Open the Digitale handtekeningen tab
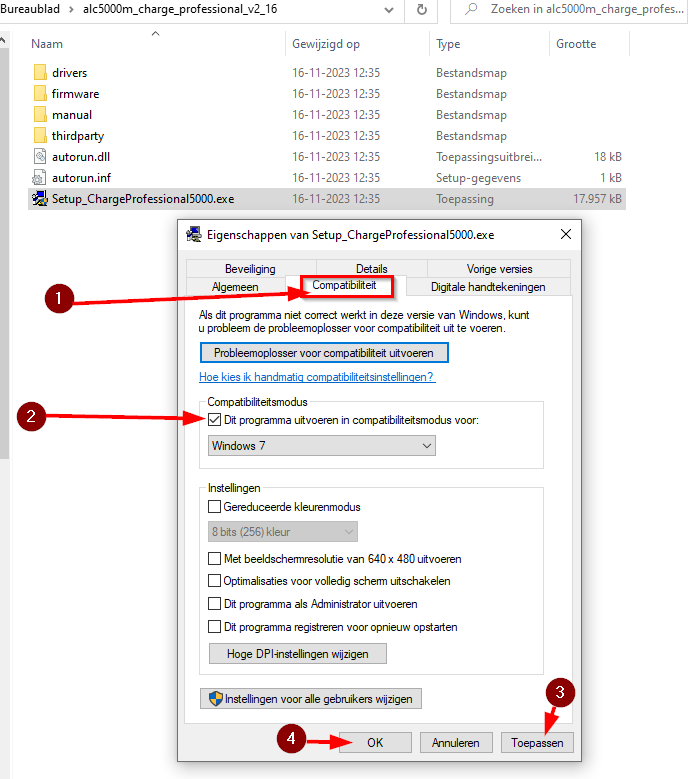Viewport: 689px width, 779px height. click(x=487, y=287)
